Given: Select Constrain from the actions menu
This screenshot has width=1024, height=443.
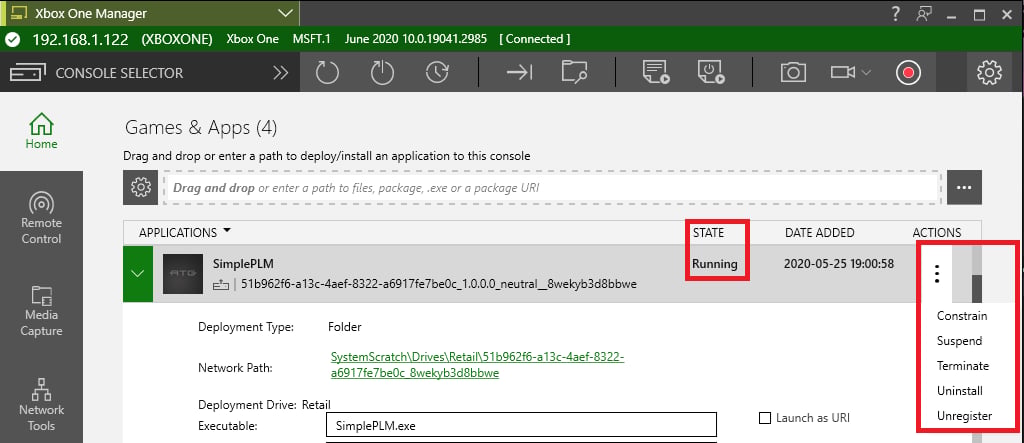Looking at the screenshot, I should click(x=962, y=316).
